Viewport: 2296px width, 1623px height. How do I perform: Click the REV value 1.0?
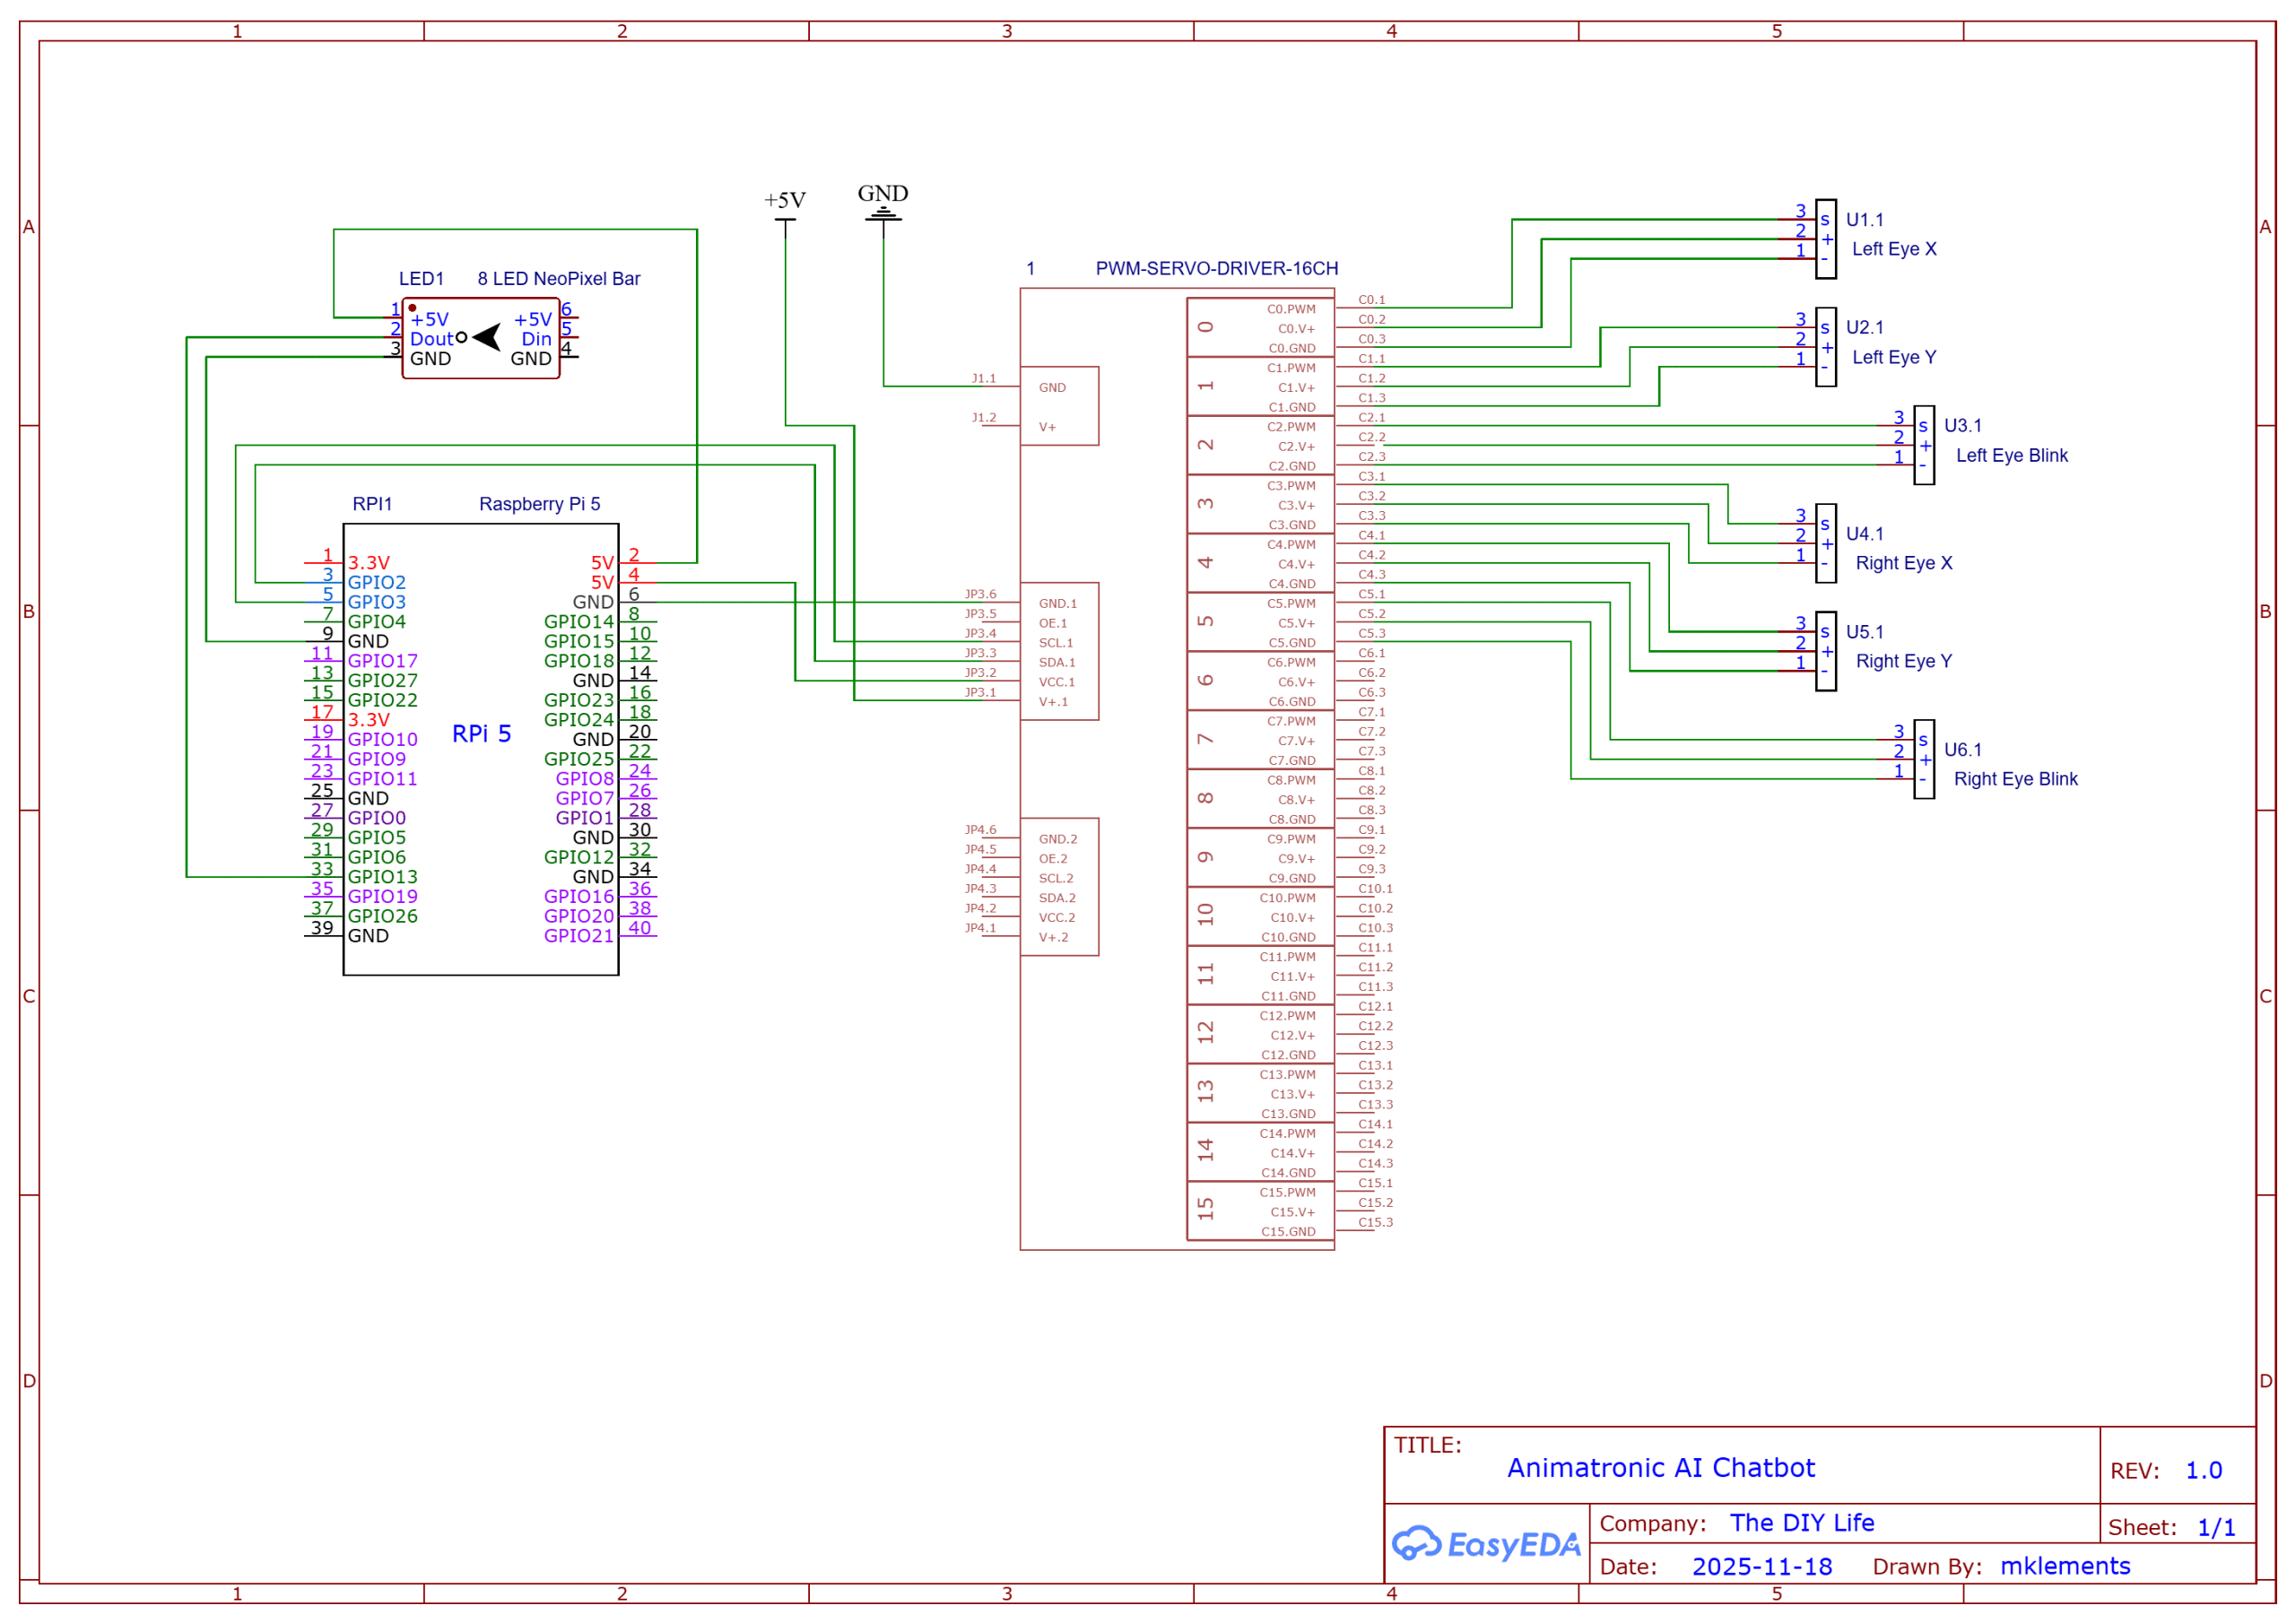[x=2205, y=1470]
